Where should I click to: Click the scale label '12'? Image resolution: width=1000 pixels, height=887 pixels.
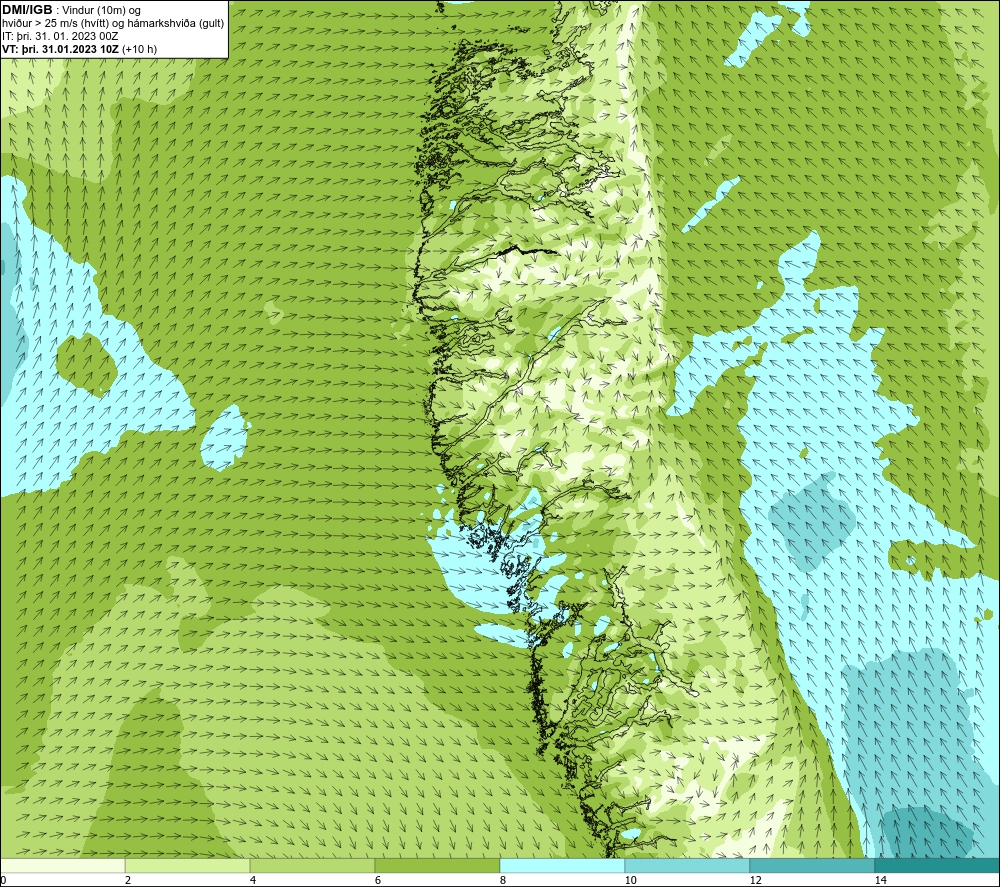[756, 880]
